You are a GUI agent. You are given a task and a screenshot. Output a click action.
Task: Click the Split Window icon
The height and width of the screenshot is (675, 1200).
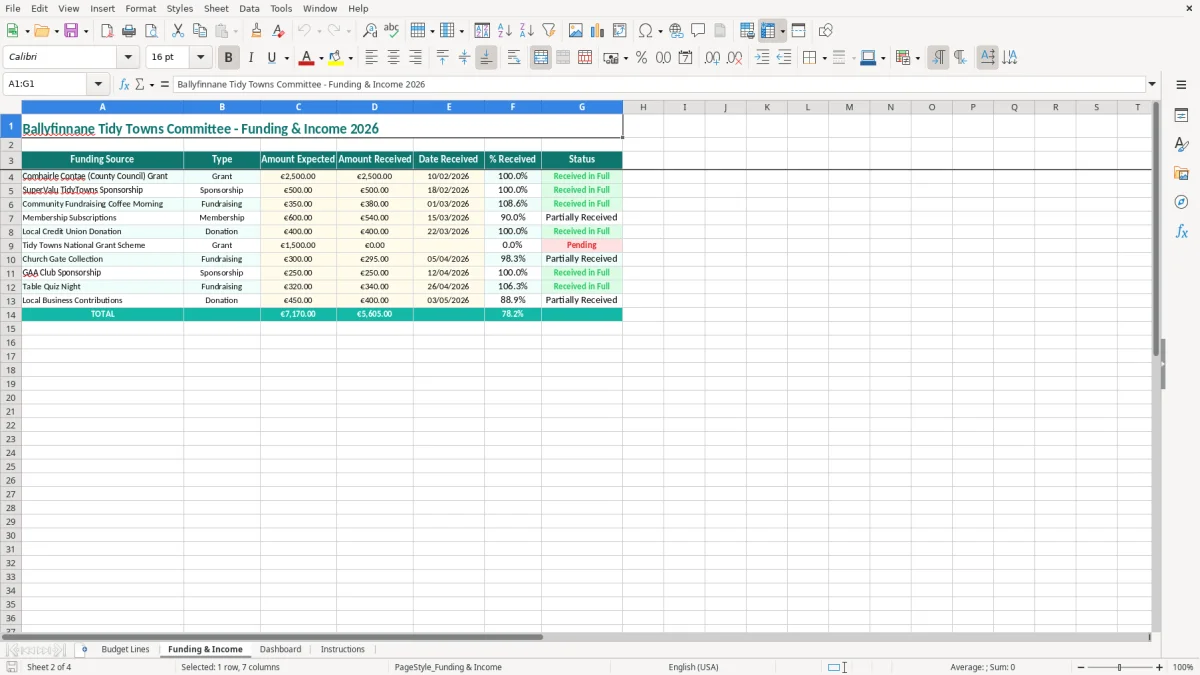[x=798, y=31]
